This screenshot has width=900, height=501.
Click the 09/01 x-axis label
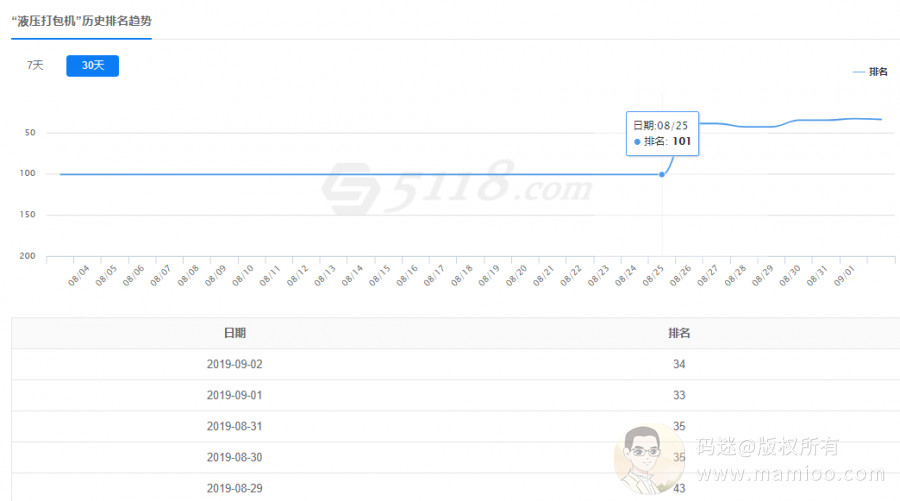point(845,275)
